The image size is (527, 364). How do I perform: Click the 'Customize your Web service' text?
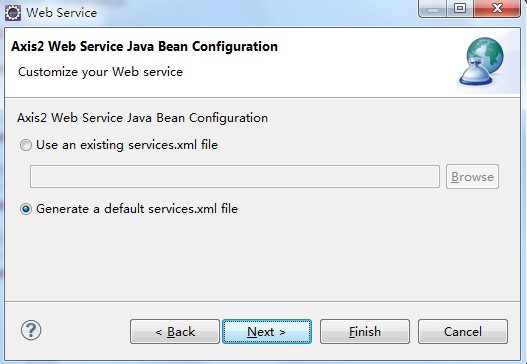pyautogui.click(x=100, y=72)
